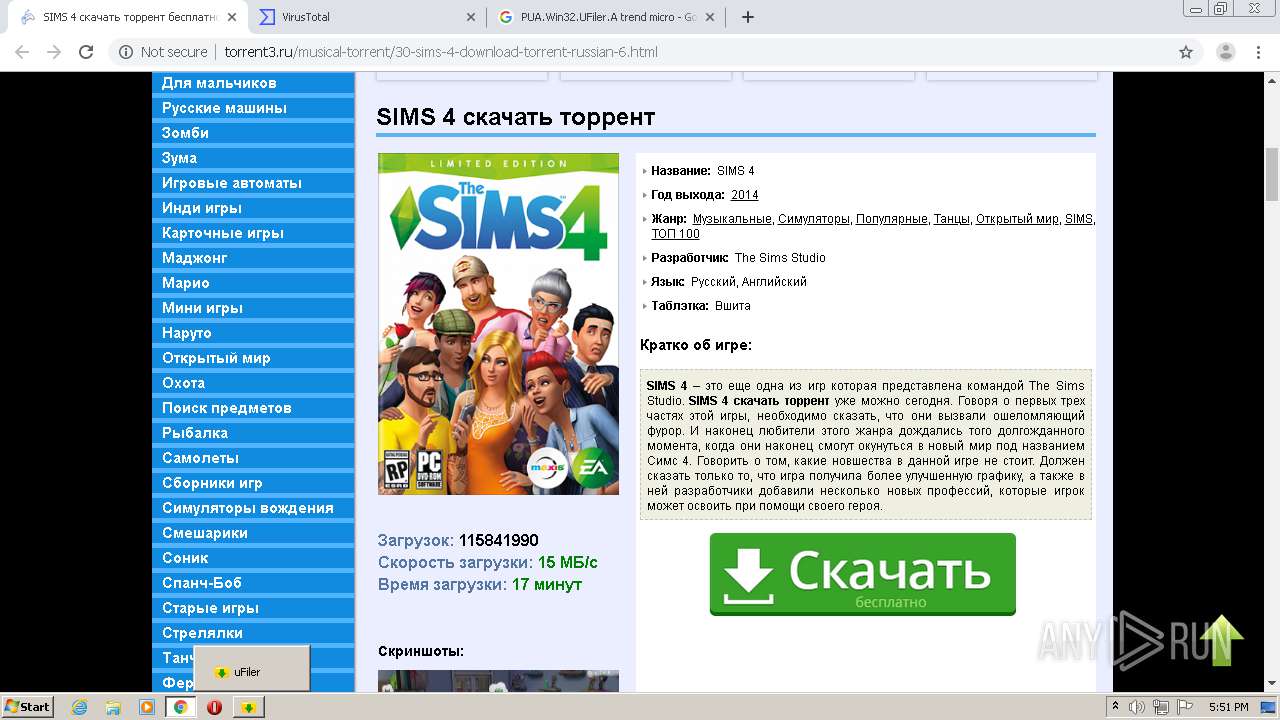Open Internet Explorer from the taskbar
This screenshot has height=720, width=1280.
coord(79,707)
